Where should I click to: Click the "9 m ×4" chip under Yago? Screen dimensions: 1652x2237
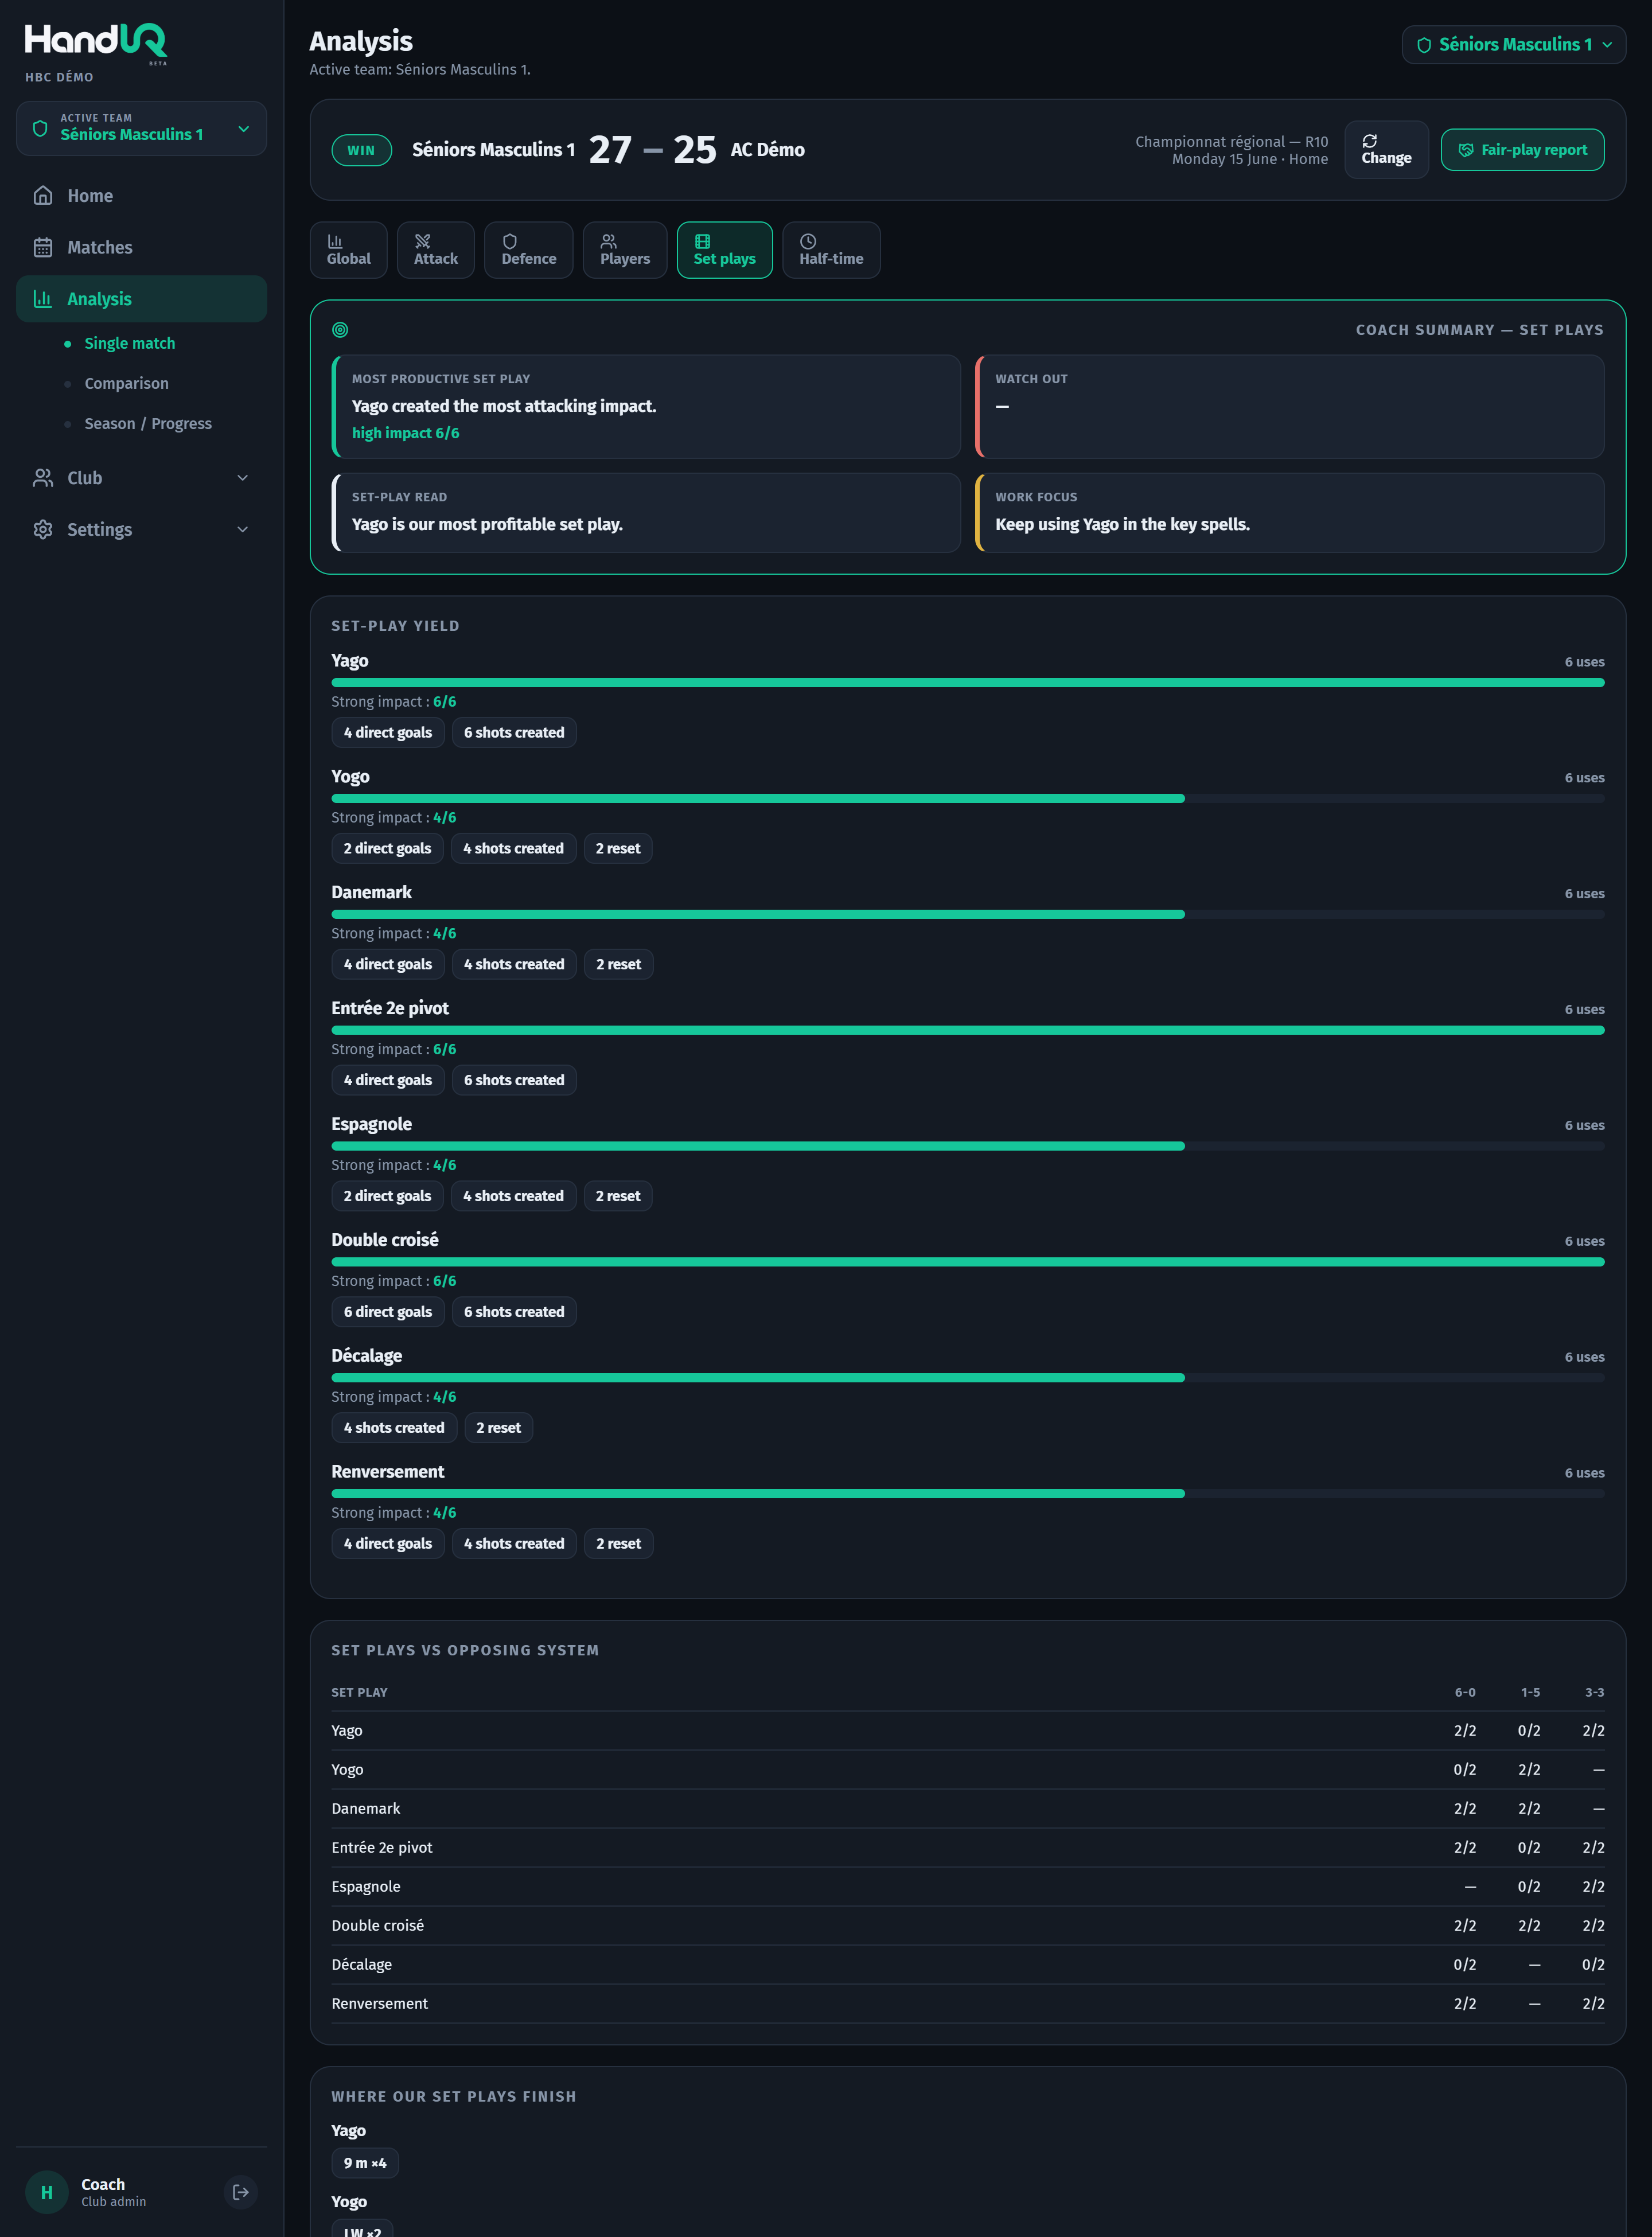tap(365, 2163)
